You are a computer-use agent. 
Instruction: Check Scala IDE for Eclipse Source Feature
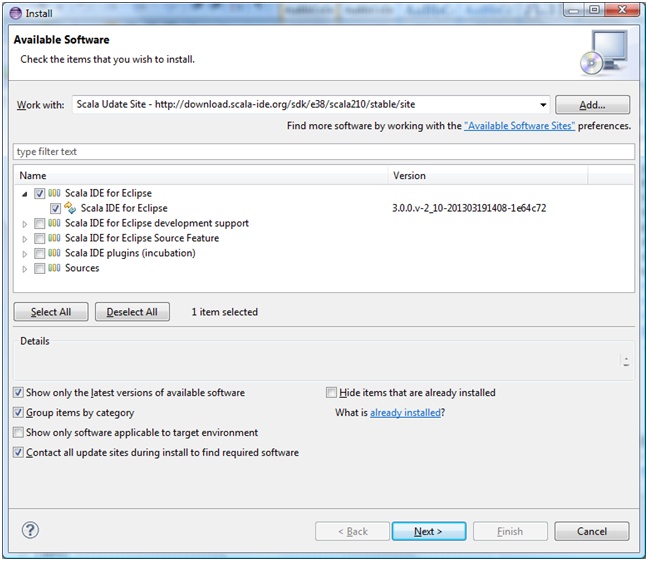coord(40,239)
